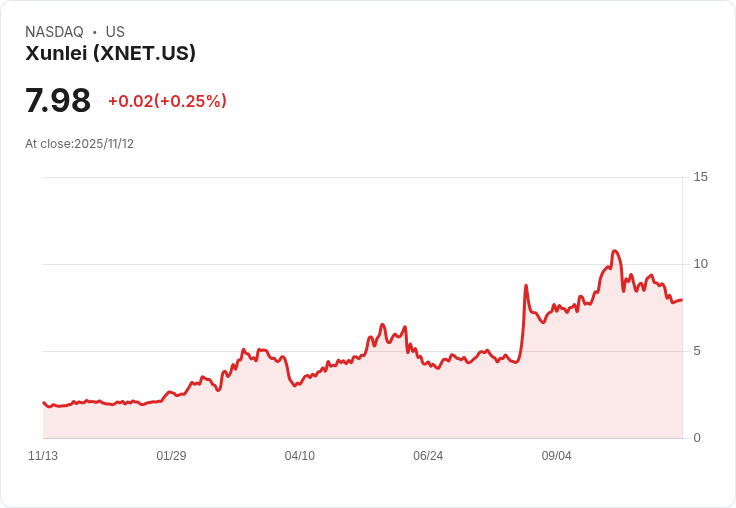This screenshot has height=508, width=736.
Task: Select the 04/10 date on the time axis
Action: click(300, 456)
